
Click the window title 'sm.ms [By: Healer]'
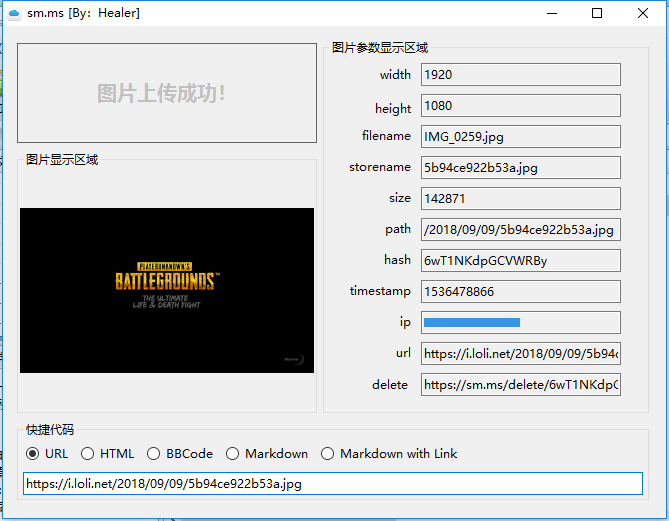click(83, 13)
